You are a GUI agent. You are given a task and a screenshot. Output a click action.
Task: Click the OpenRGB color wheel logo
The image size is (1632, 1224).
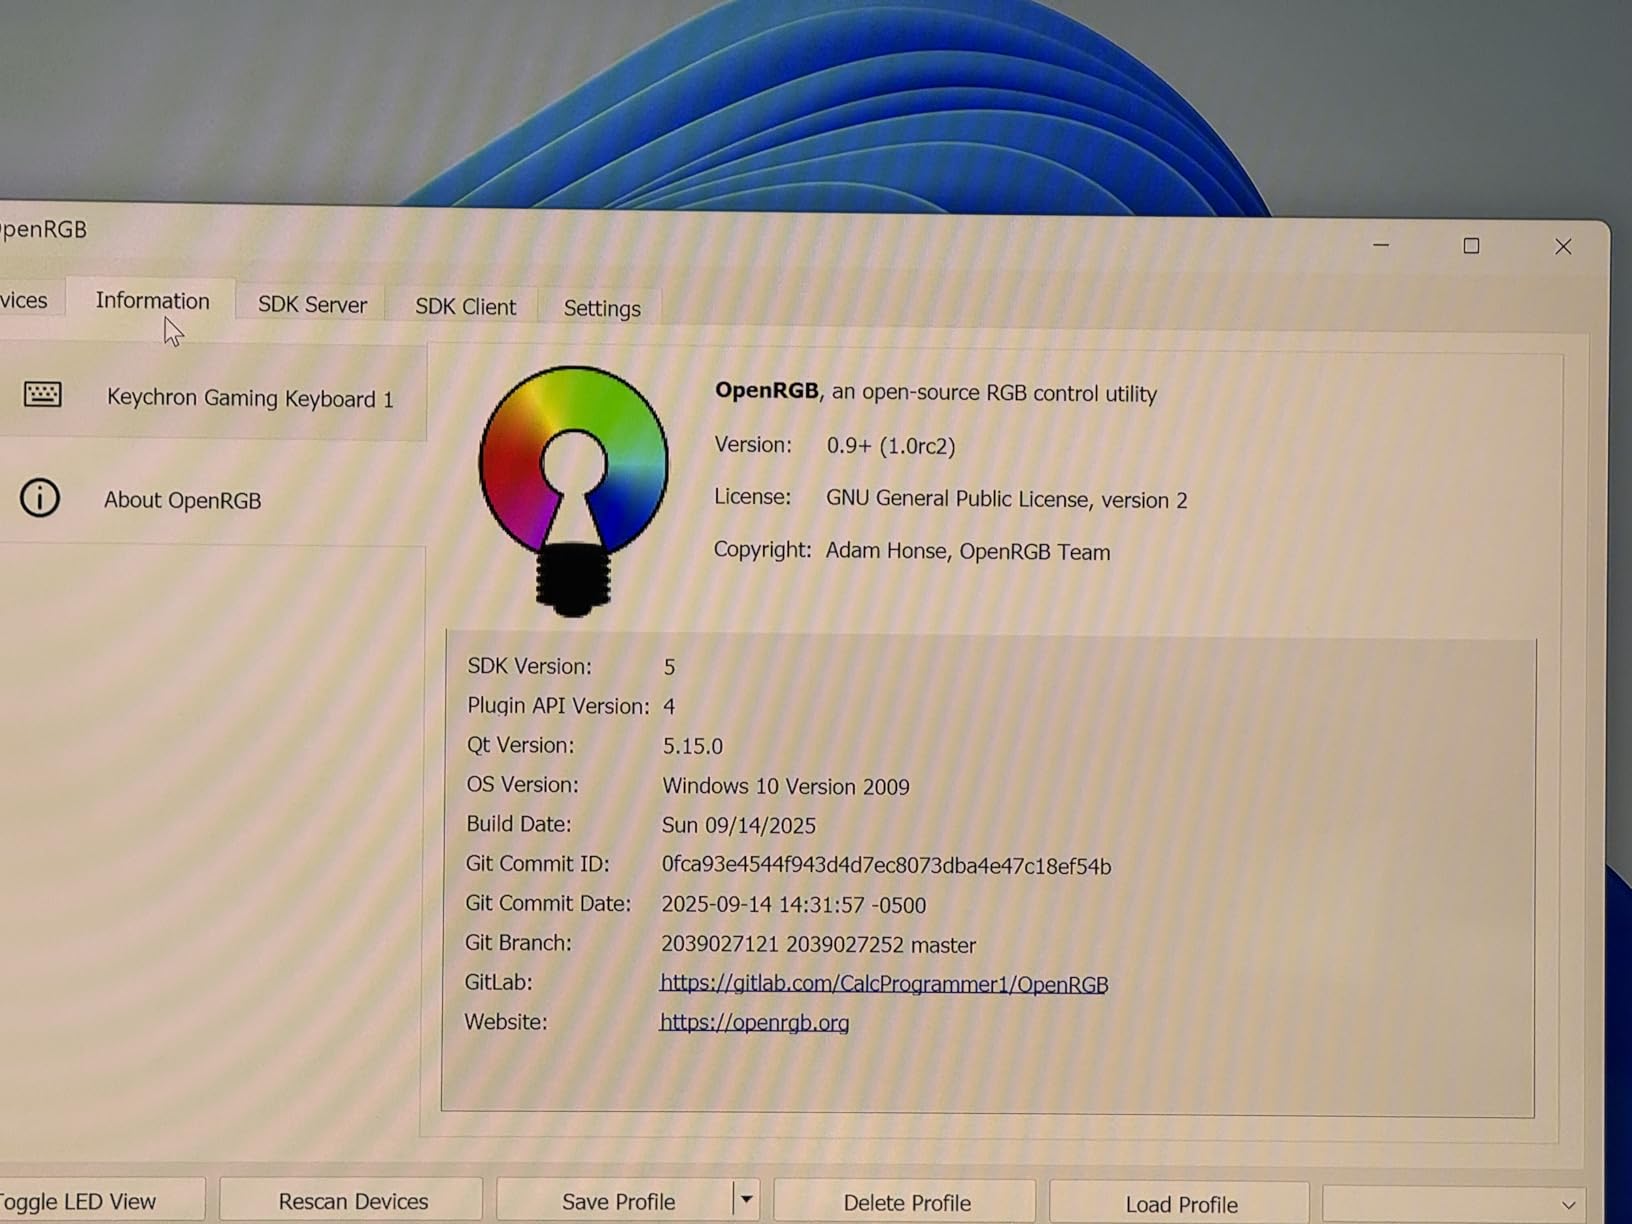[573, 490]
